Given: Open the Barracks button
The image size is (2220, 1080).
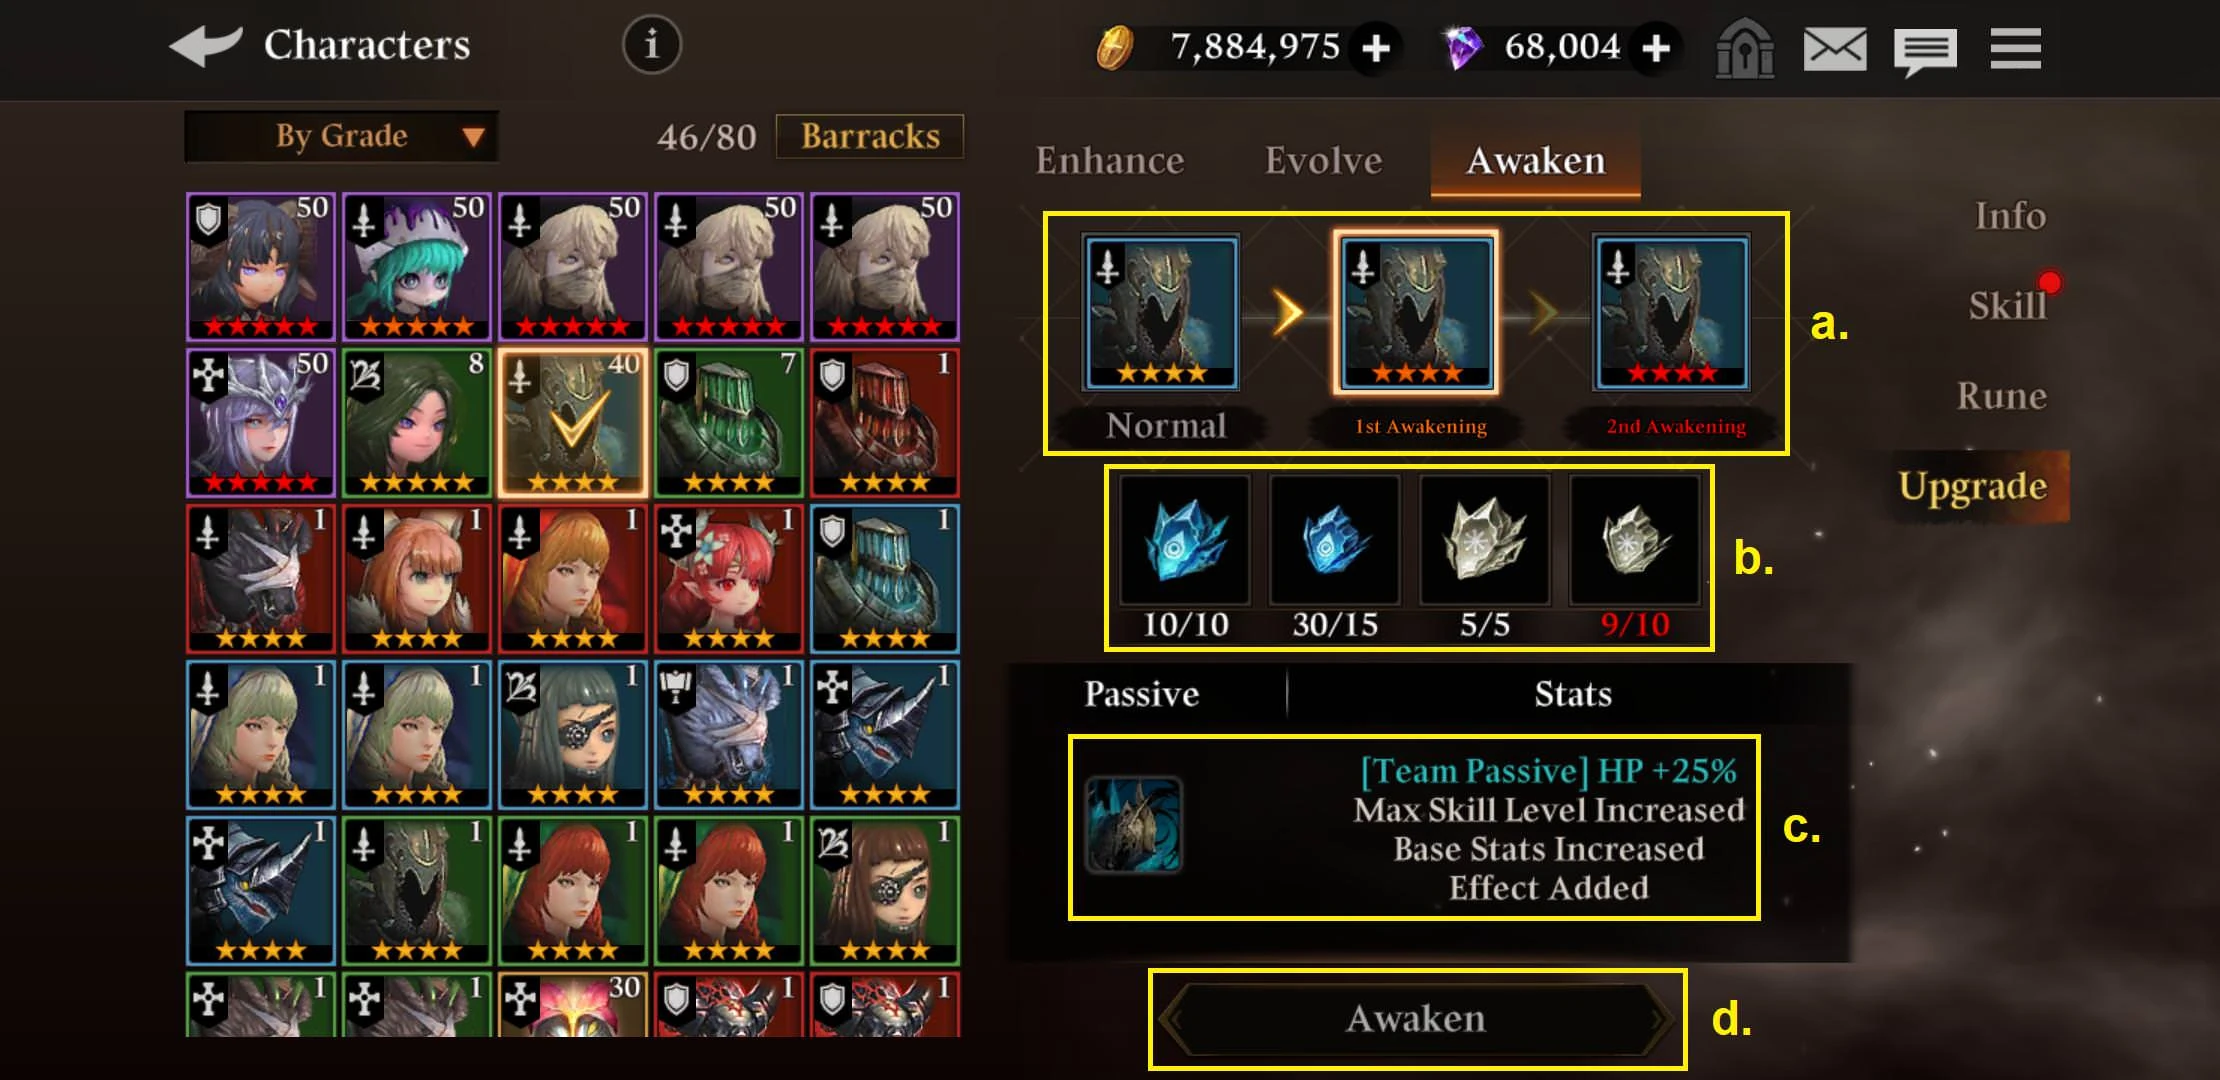Looking at the screenshot, I should pos(870,136).
